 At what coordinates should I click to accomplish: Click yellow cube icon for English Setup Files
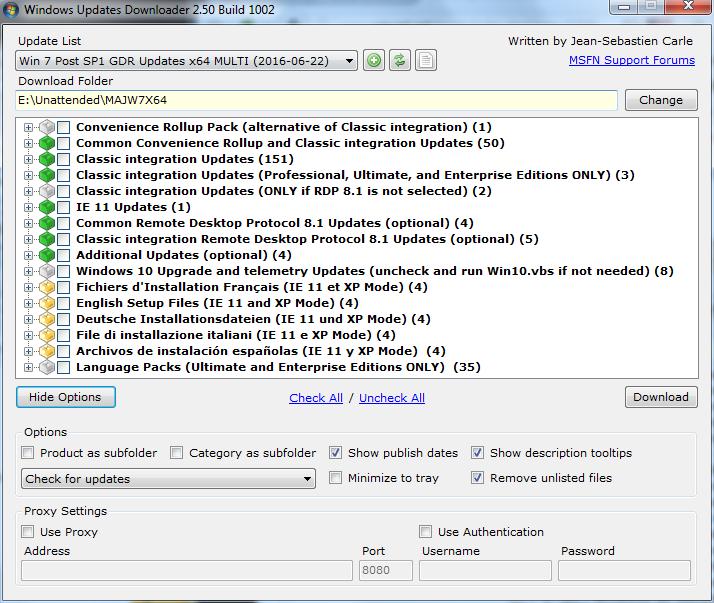(47, 303)
